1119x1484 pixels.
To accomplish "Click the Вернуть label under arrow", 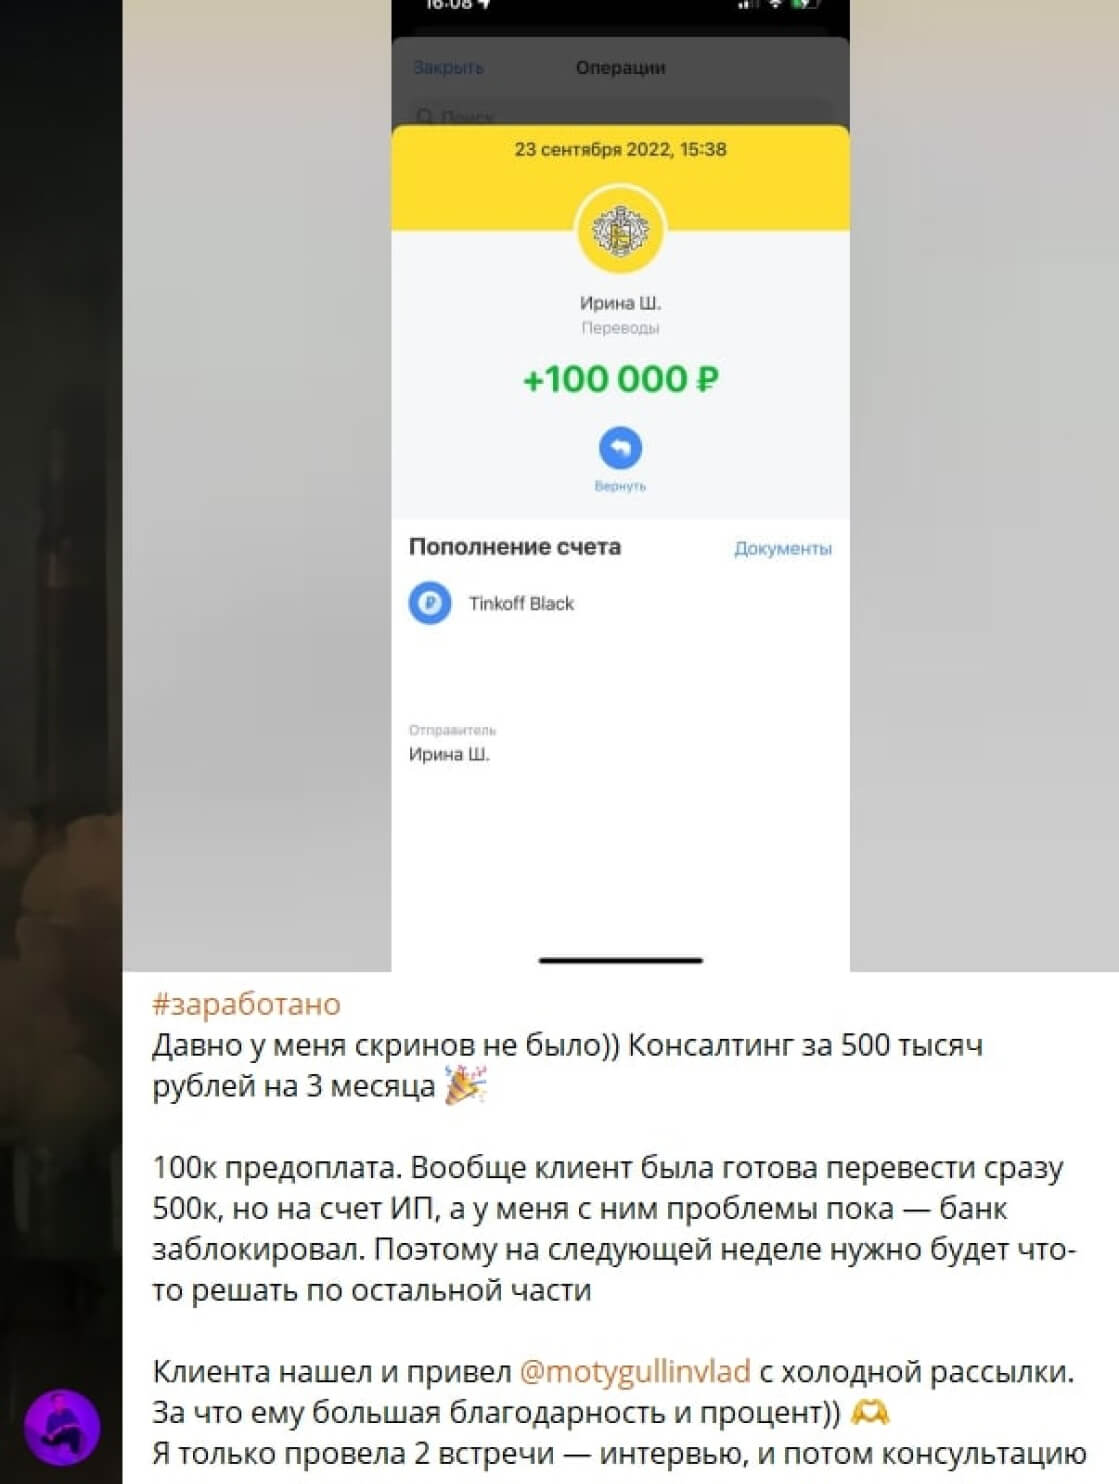I will pos(620,486).
